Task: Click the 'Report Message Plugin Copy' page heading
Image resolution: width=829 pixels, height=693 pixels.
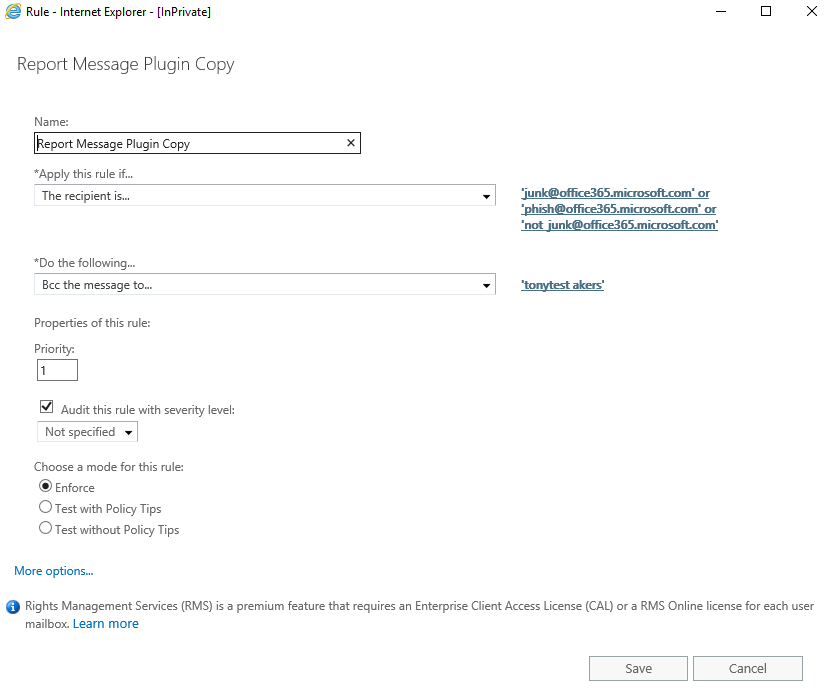Action: point(126,64)
